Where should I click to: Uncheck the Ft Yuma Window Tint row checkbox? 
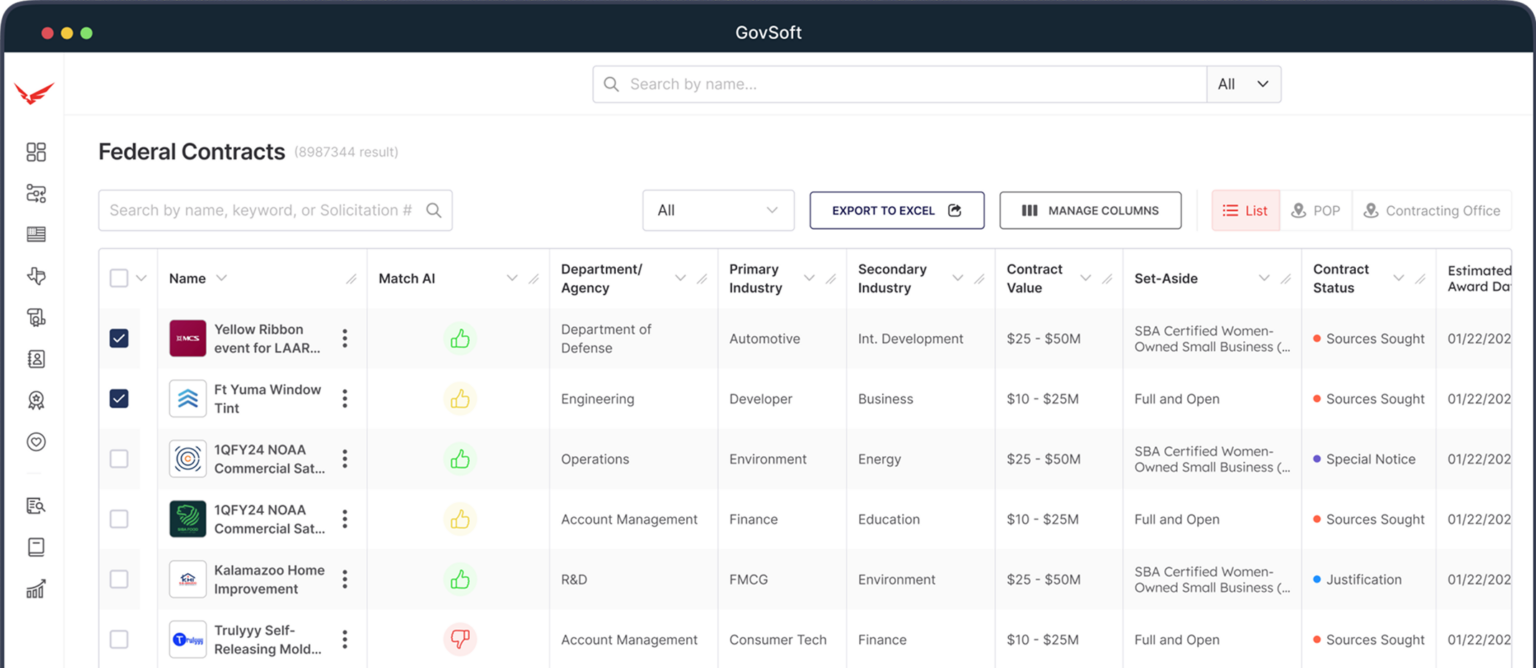(x=119, y=398)
